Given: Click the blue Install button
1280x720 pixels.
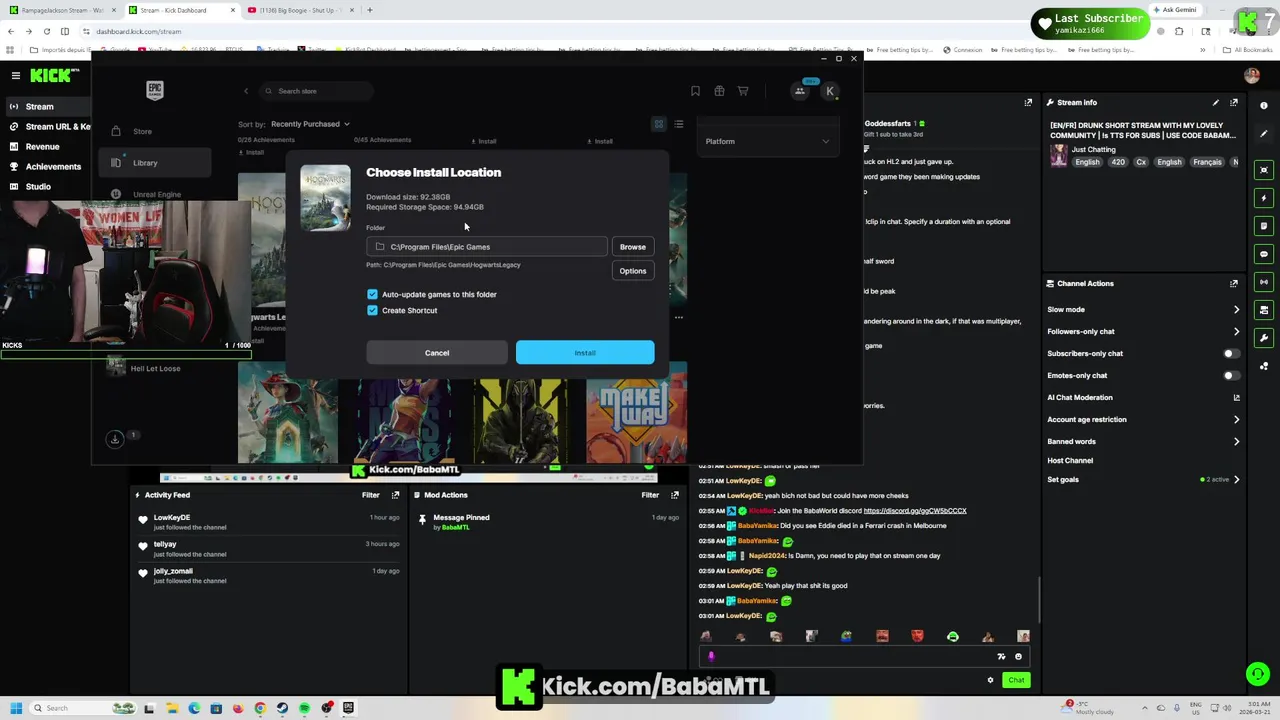Looking at the screenshot, I should point(585,353).
